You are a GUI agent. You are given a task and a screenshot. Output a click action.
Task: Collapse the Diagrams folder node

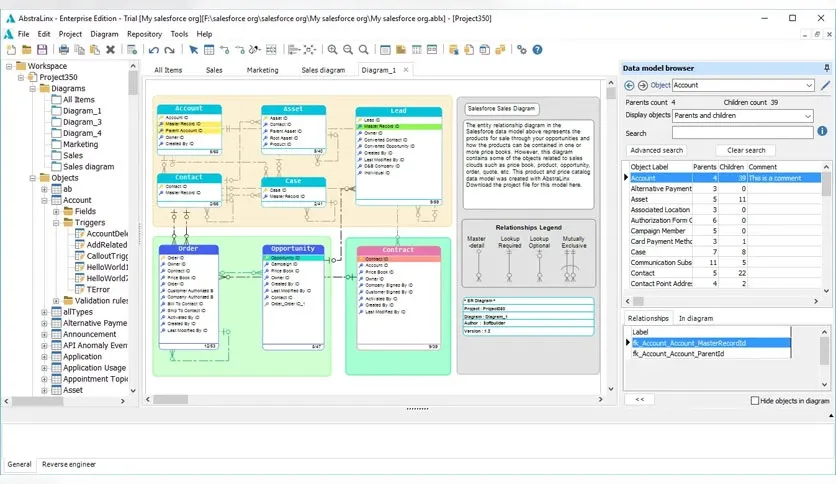click(x=33, y=88)
